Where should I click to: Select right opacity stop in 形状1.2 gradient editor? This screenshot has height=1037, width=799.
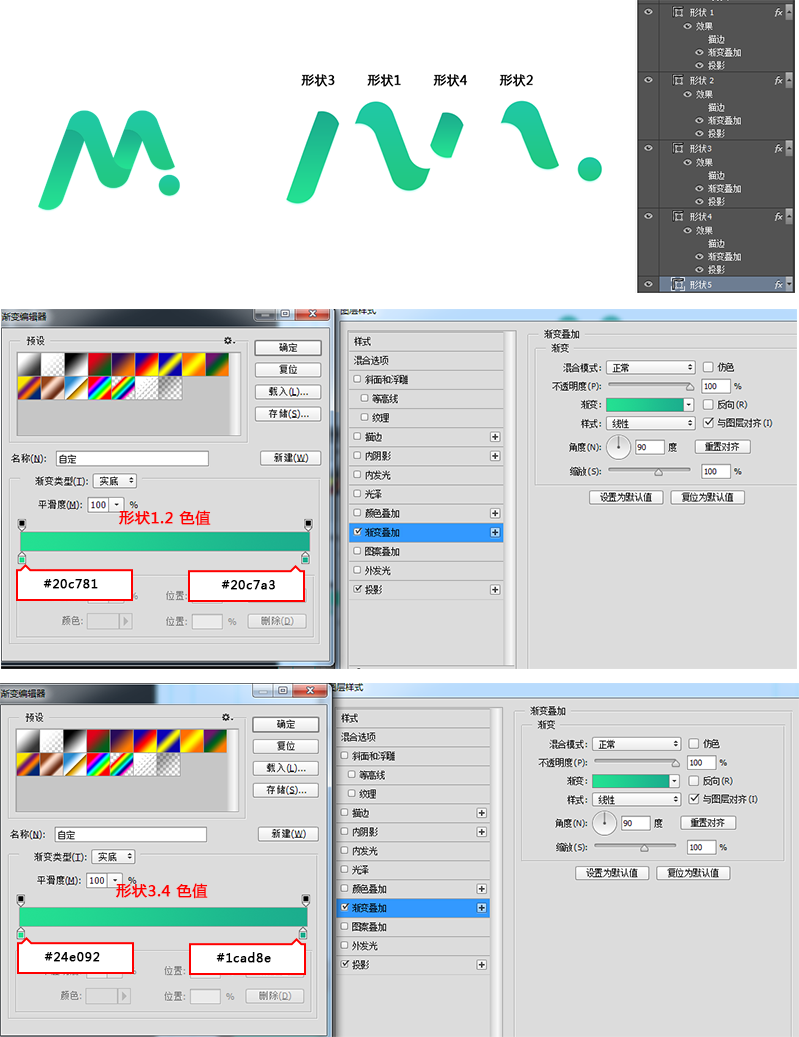click(308, 525)
